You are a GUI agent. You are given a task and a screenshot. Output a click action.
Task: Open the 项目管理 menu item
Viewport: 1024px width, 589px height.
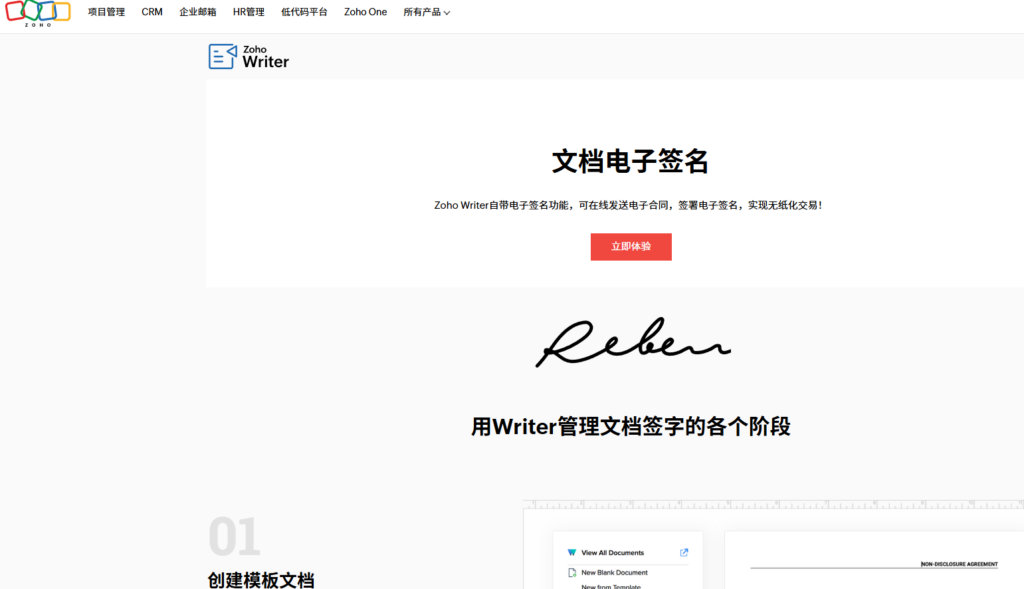106,12
